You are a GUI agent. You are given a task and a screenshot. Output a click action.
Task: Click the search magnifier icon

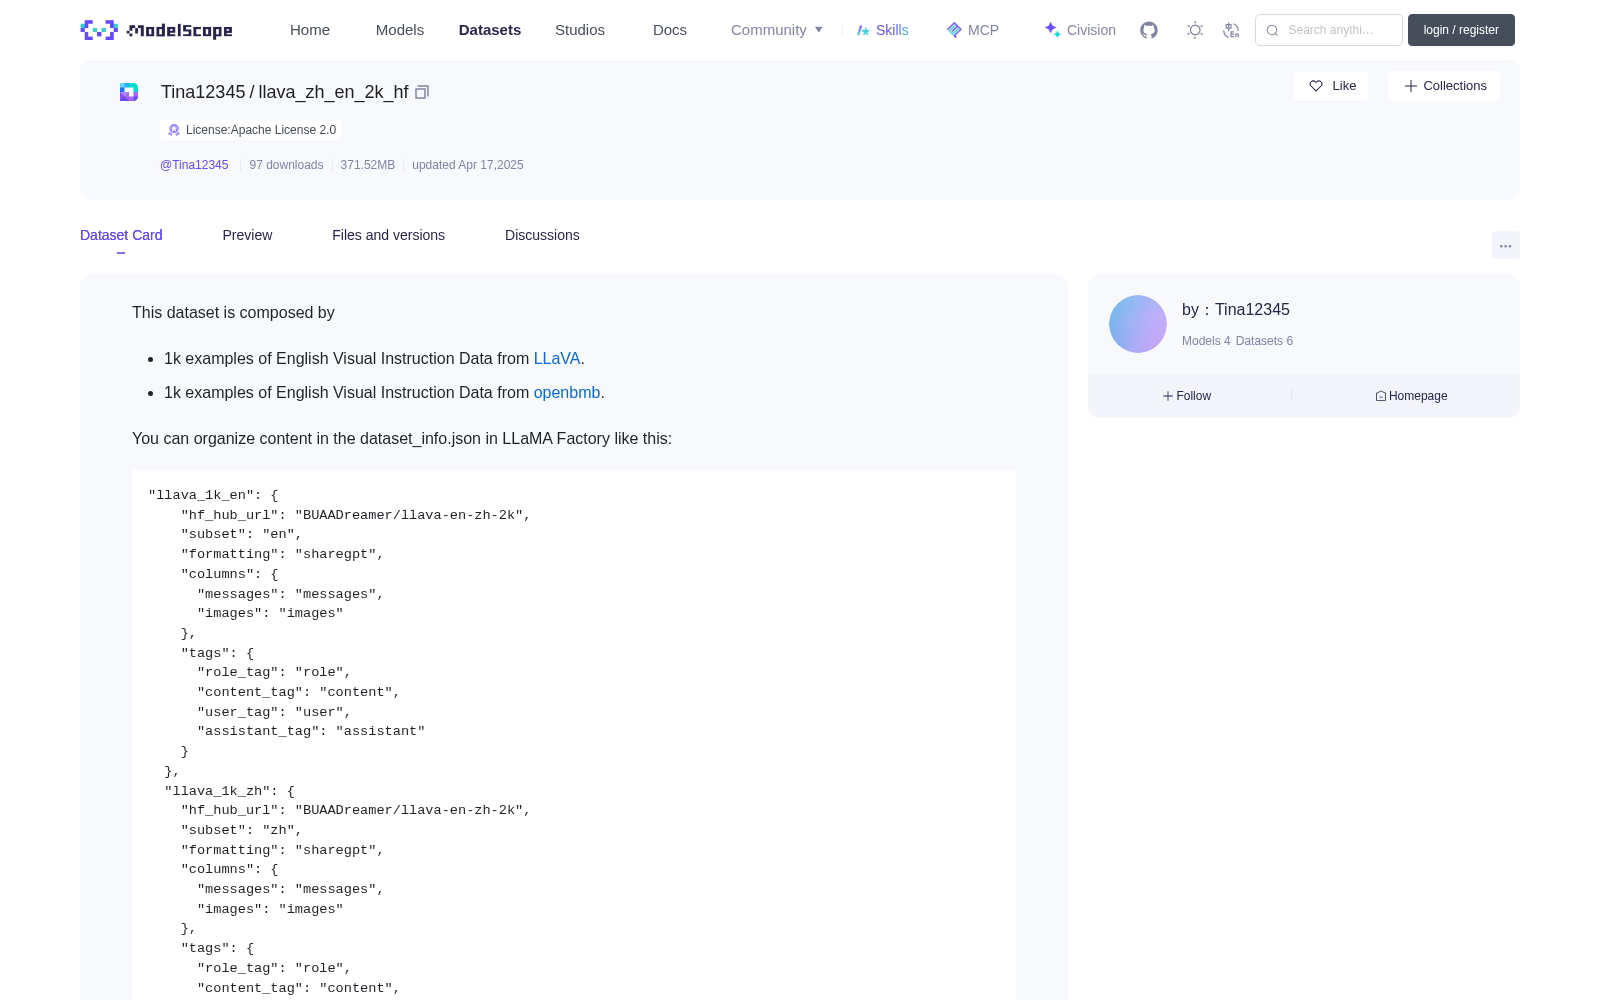point(1272,30)
